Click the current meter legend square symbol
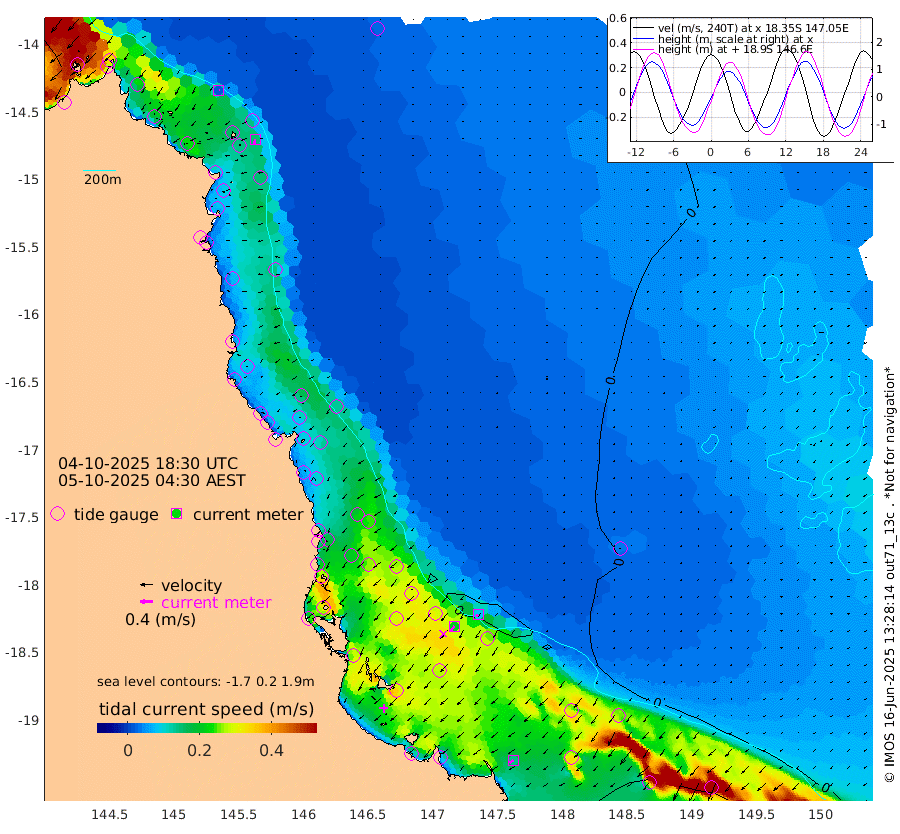This screenshot has height=834, width=900. pyautogui.click(x=177, y=514)
